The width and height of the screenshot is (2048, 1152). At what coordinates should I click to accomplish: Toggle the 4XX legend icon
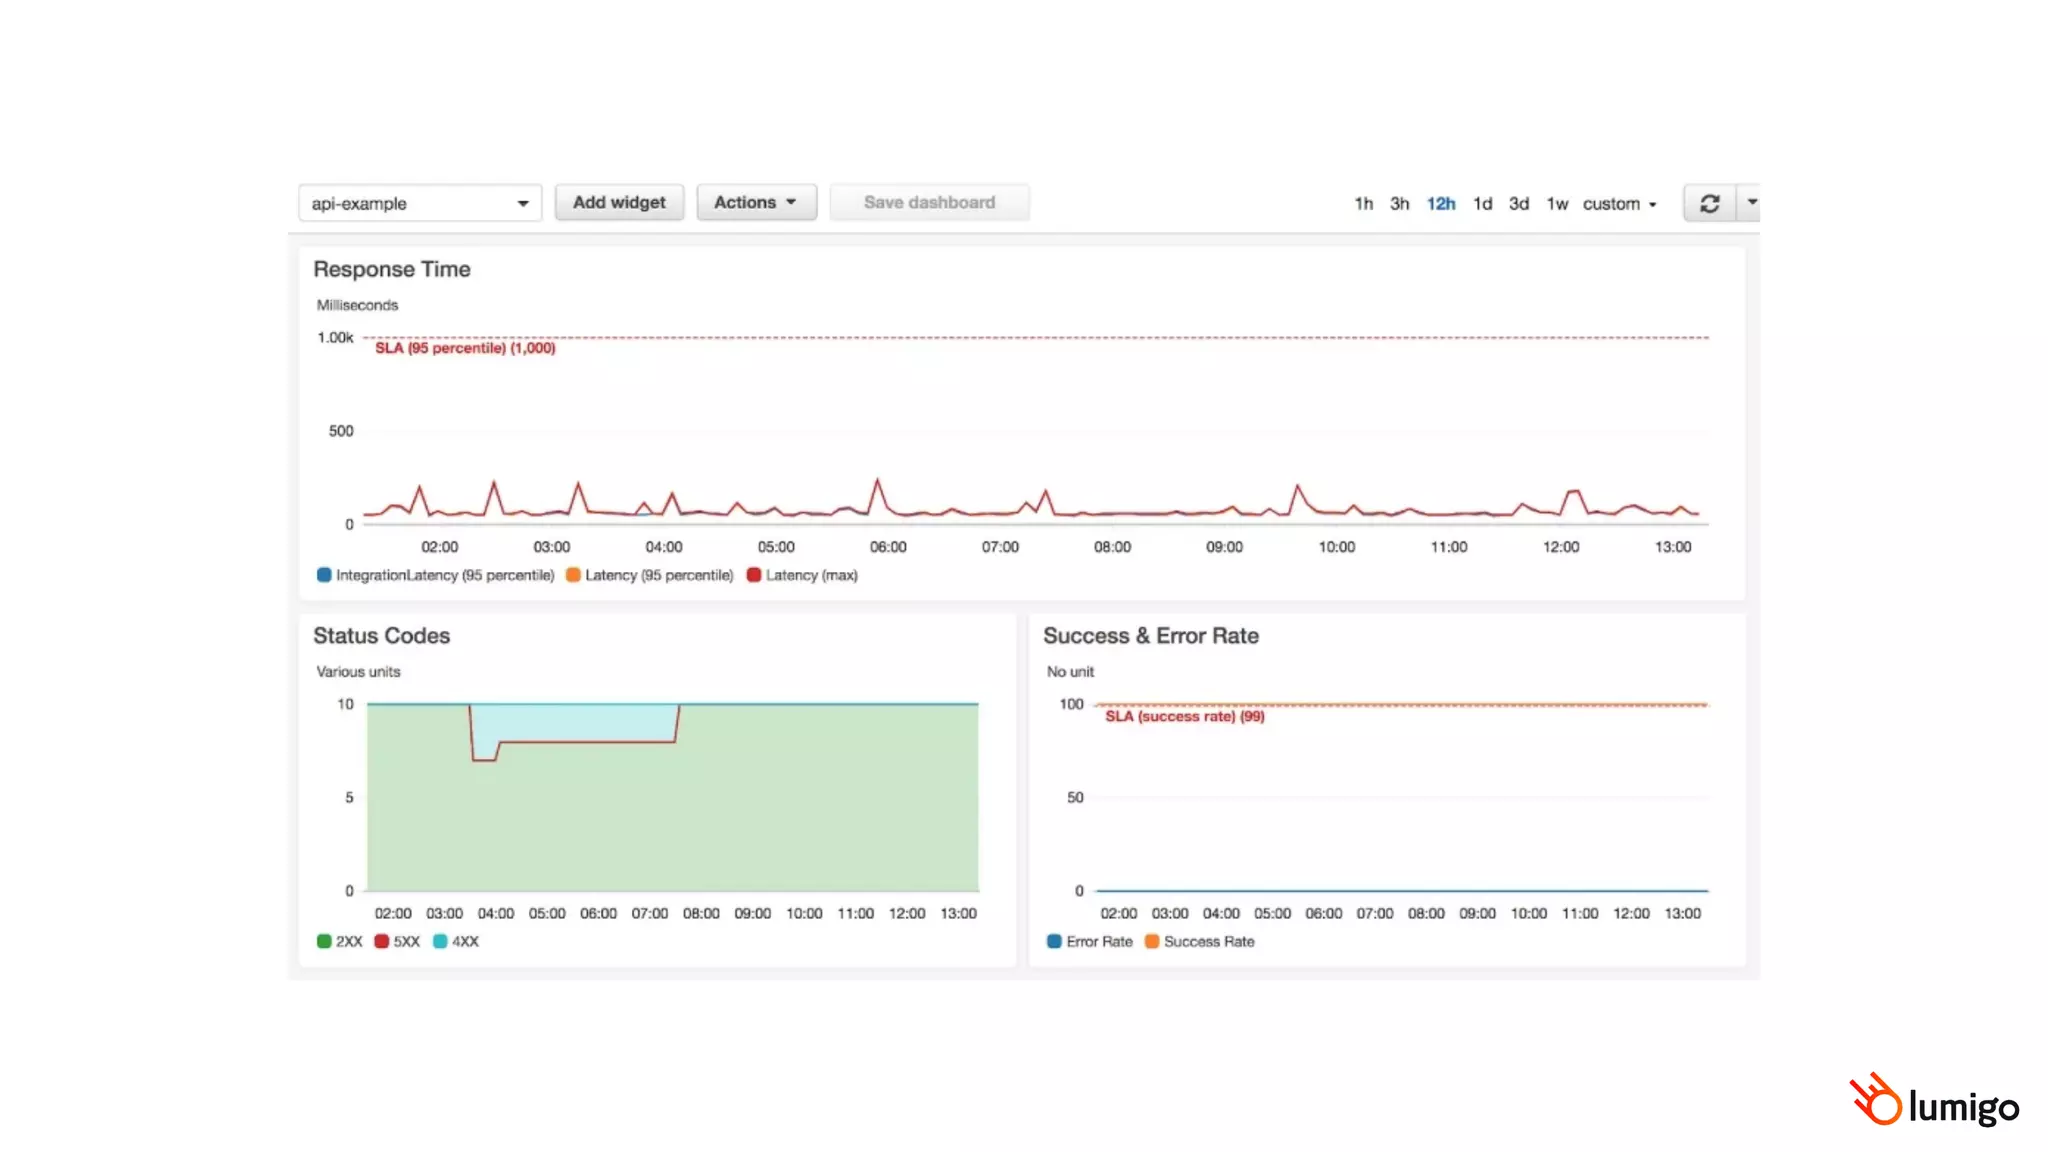click(440, 941)
